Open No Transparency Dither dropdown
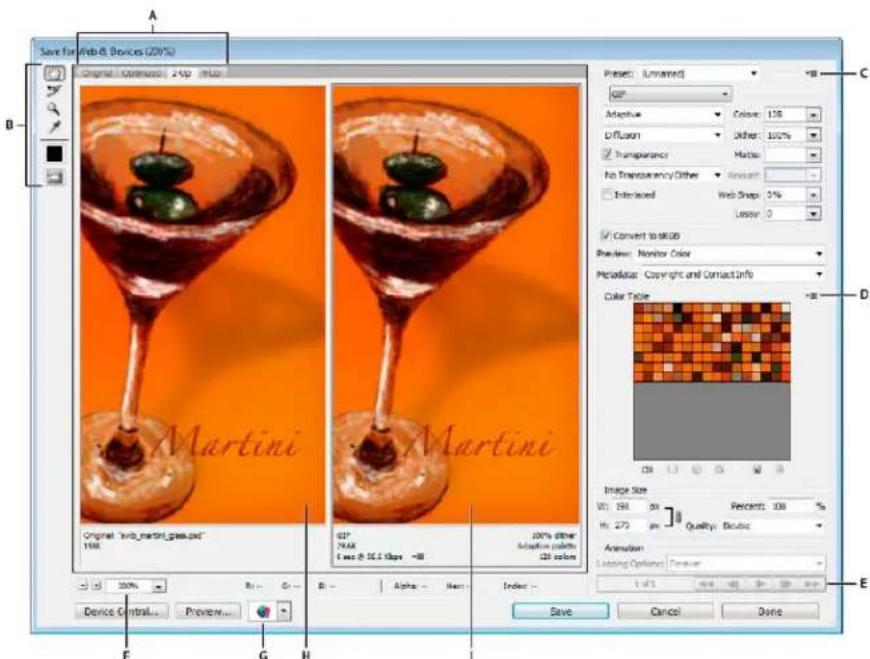Image resolution: width=870 pixels, height=659 pixels. coord(663,175)
